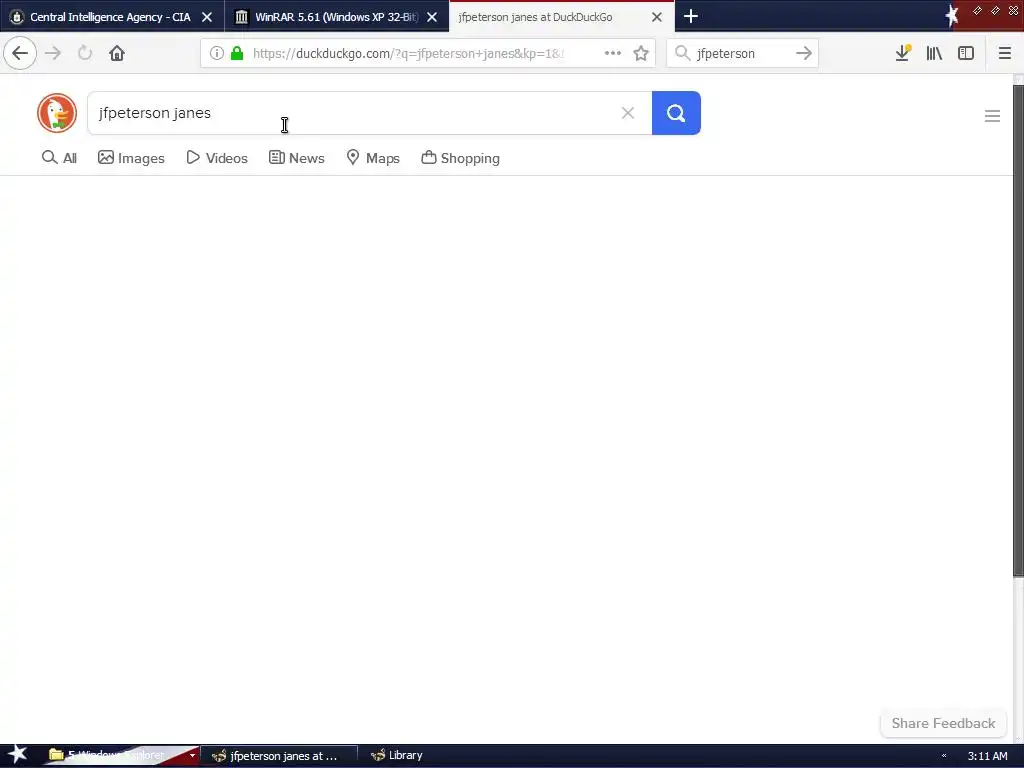Go back to the previous page
This screenshot has height=768, width=1024.
click(20, 53)
